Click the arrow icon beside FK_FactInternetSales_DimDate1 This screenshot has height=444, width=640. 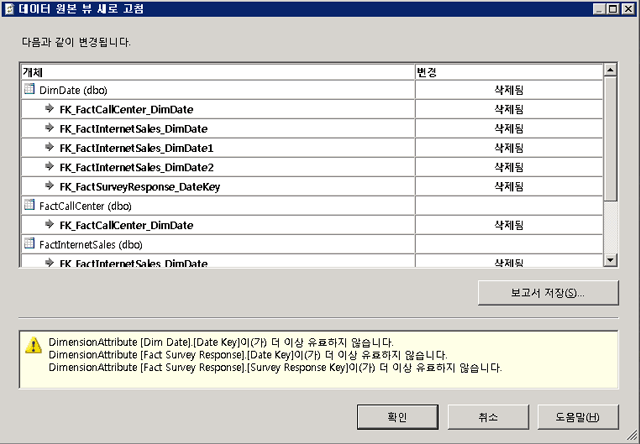point(49,147)
